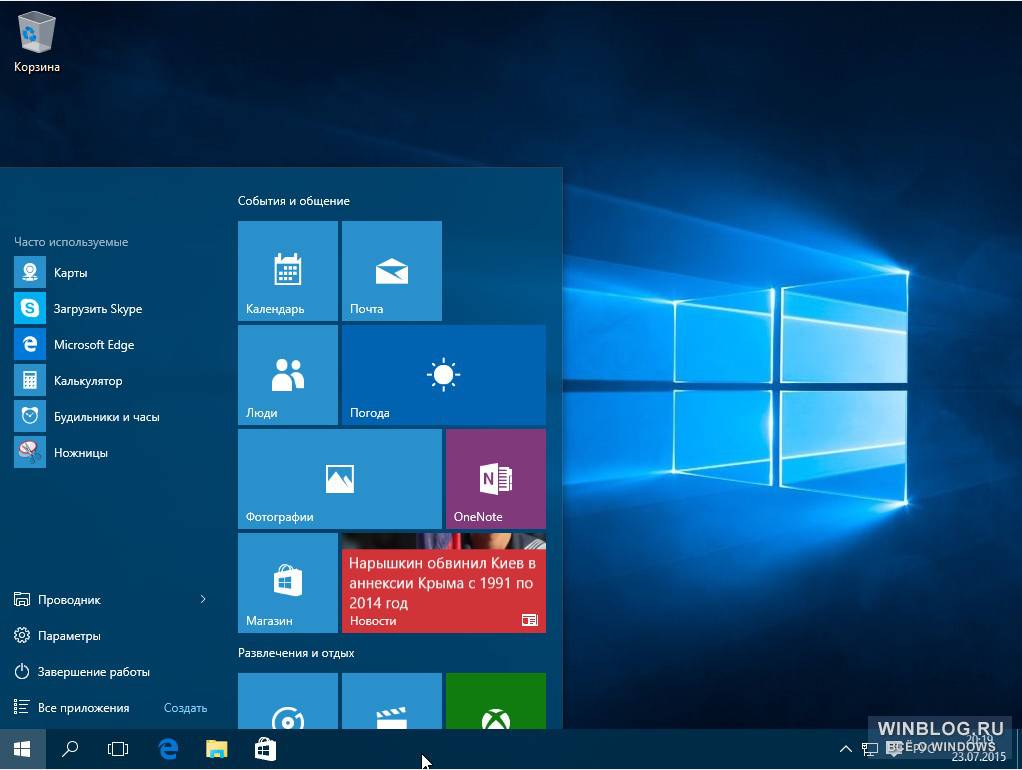Click the Развлечения и отдых group title

296,653
